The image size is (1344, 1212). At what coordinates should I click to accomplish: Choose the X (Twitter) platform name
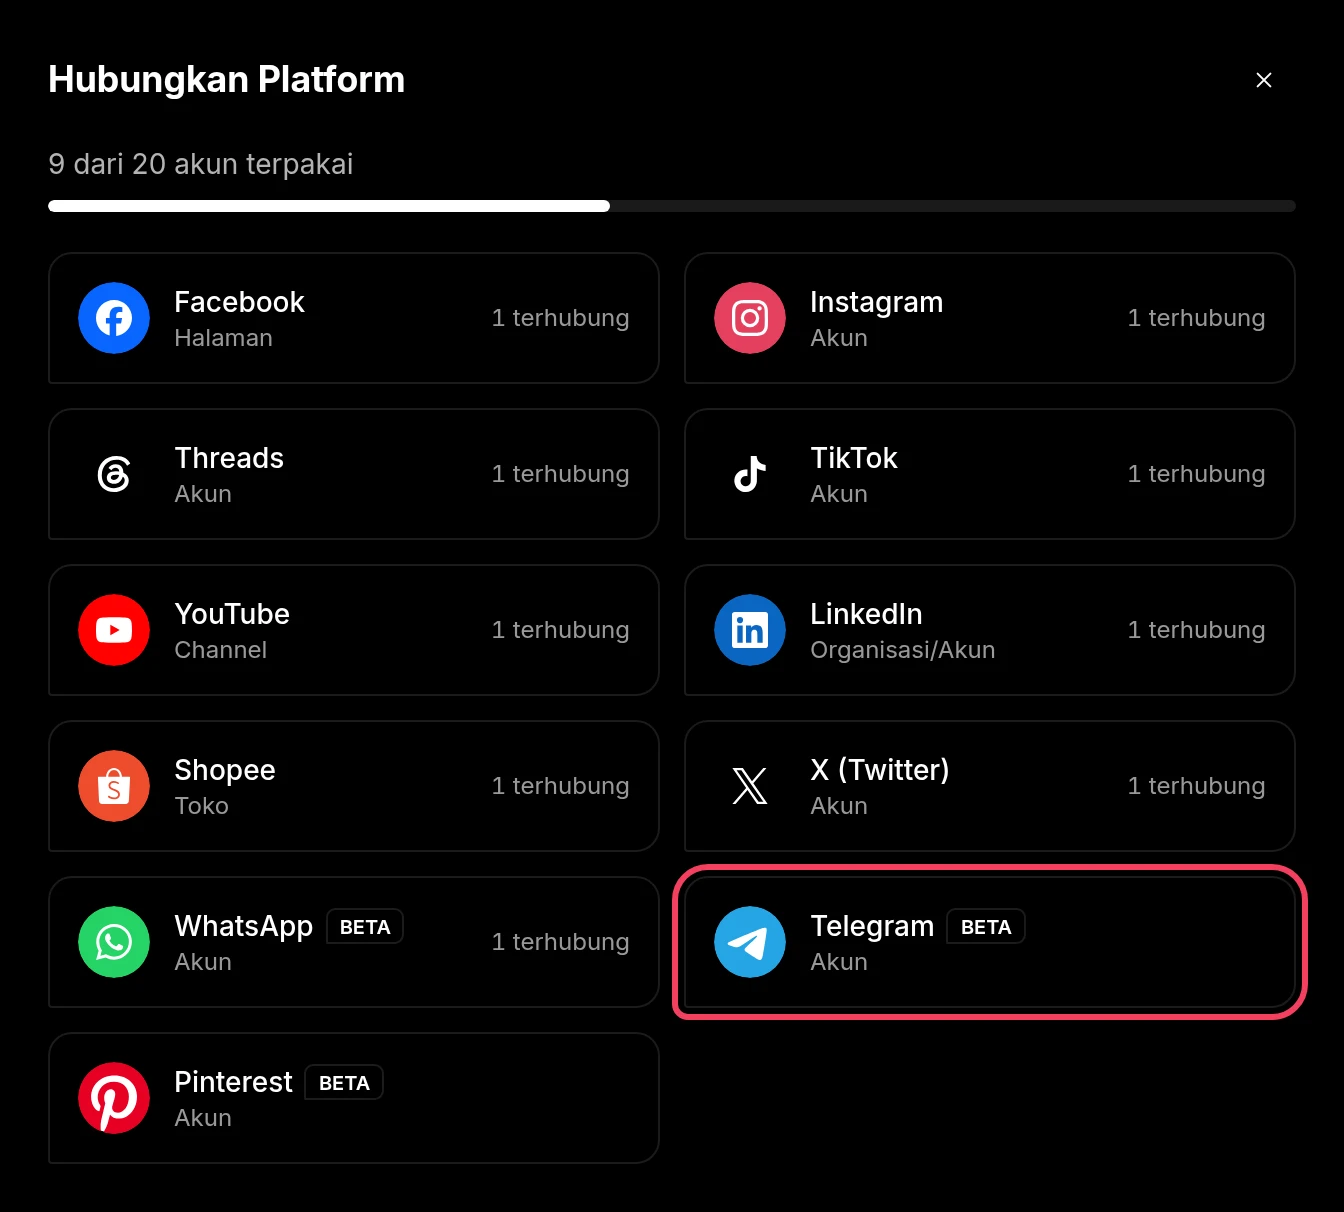coord(880,770)
